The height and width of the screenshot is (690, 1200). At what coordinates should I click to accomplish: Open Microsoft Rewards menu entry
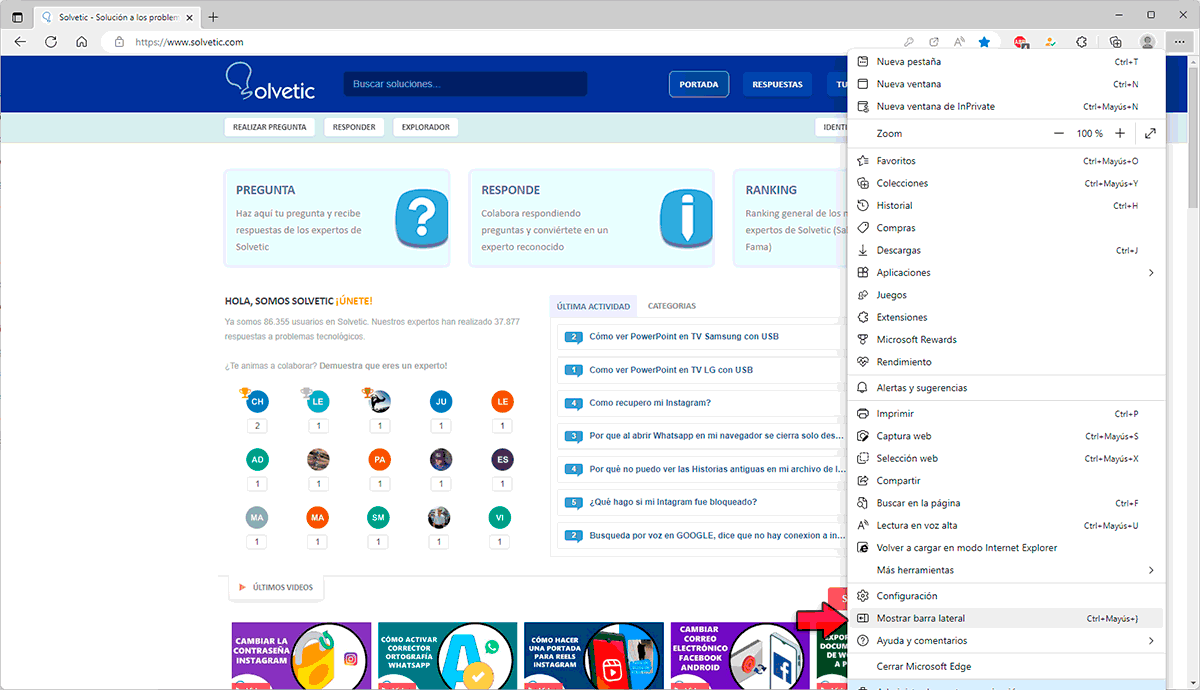click(x=1006, y=340)
